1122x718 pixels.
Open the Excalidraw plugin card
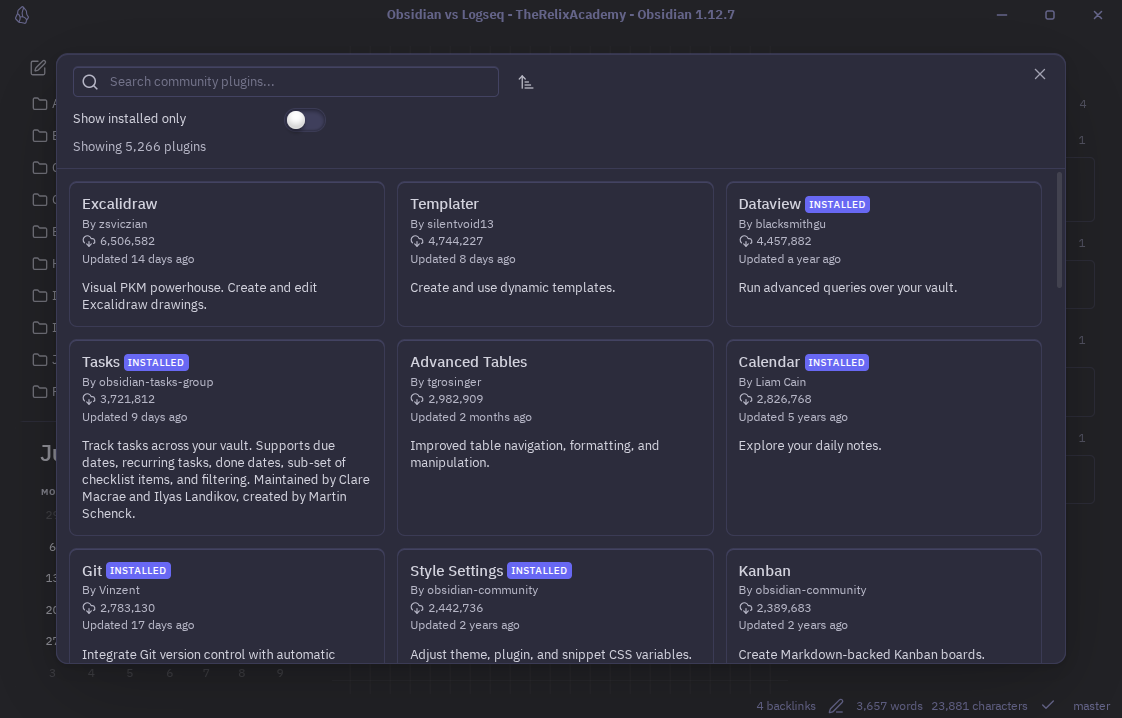click(x=227, y=254)
